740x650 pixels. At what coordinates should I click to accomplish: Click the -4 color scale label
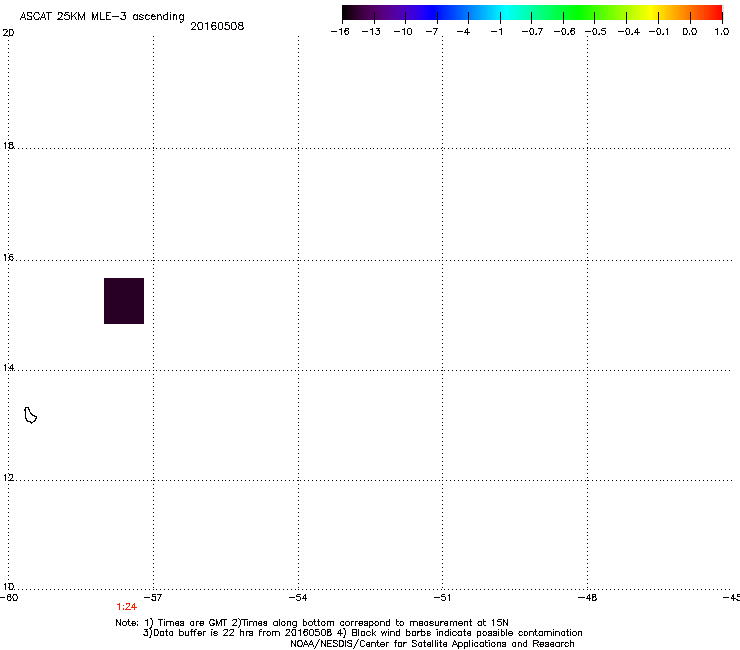(x=463, y=32)
